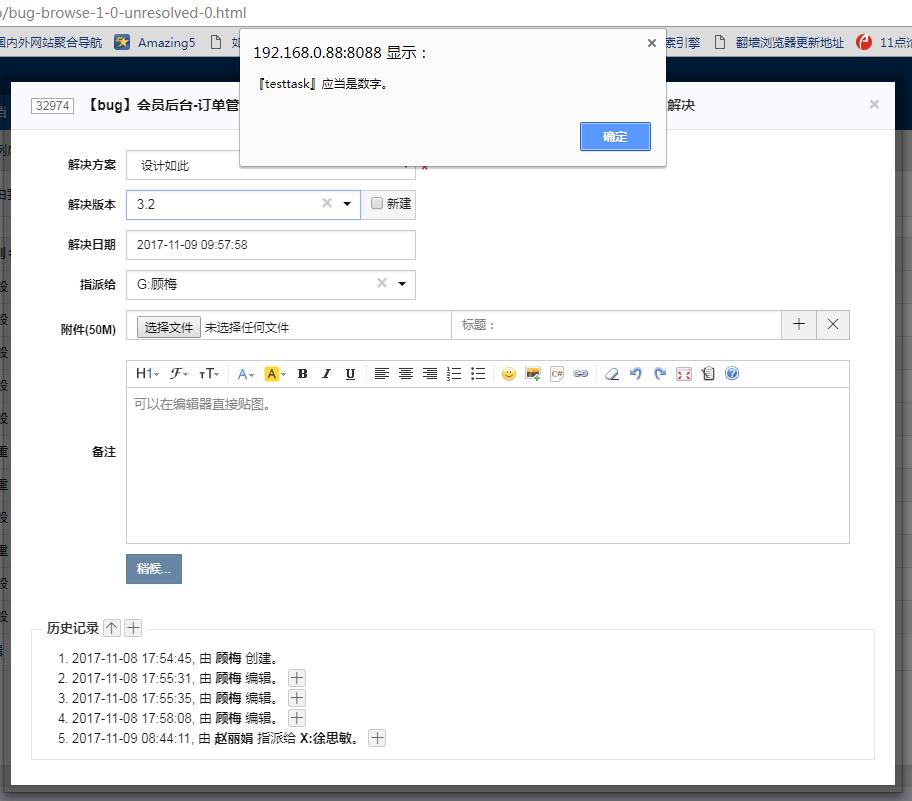Insert an image into the editor
Screen dimensions: 912x801
[533, 374]
